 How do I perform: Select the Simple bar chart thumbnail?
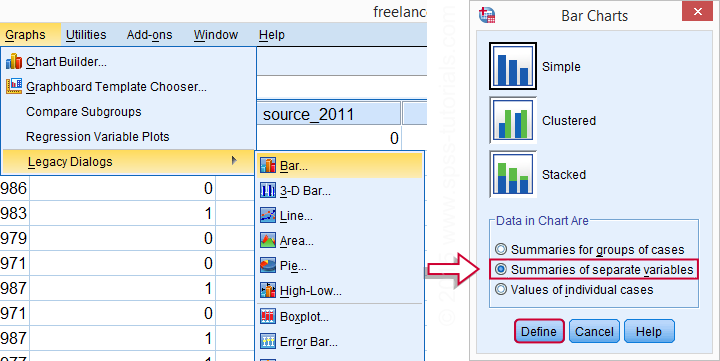pos(512,66)
